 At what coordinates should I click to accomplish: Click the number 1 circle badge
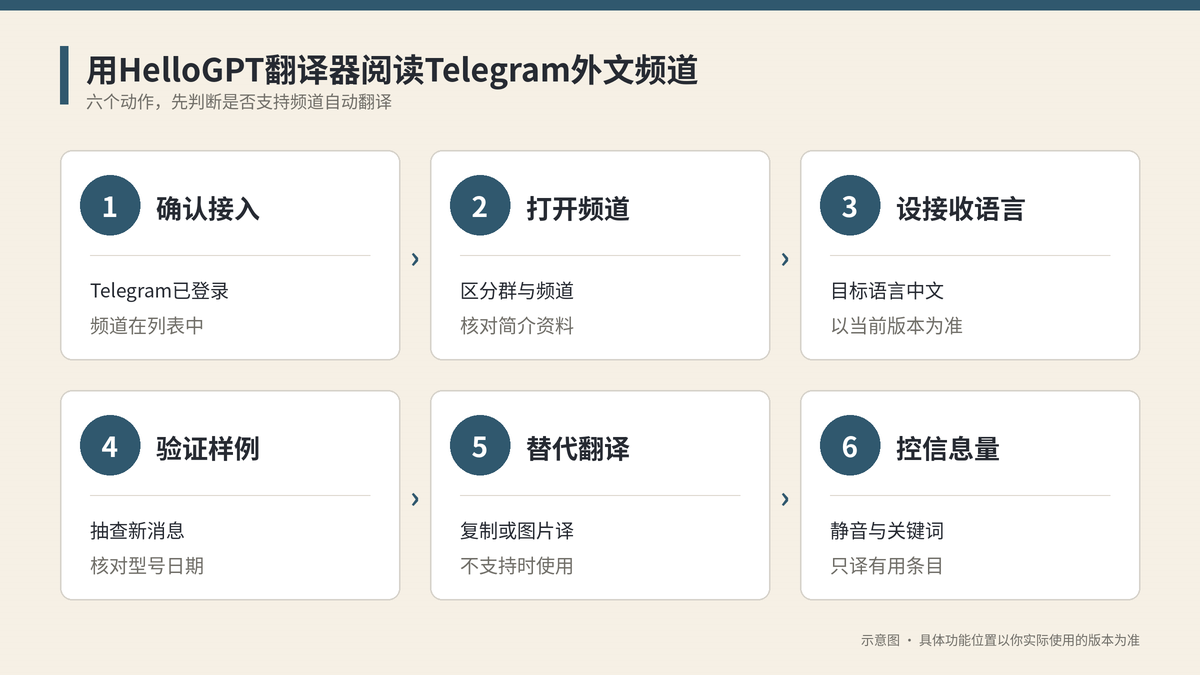point(110,206)
